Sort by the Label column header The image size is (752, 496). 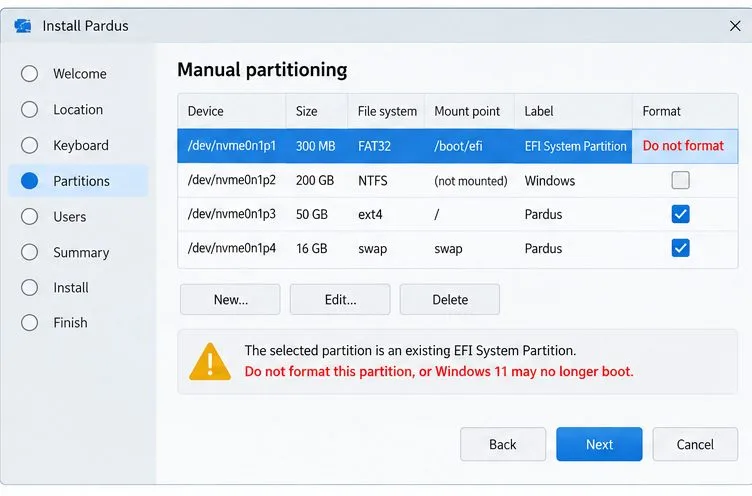[574, 111]
